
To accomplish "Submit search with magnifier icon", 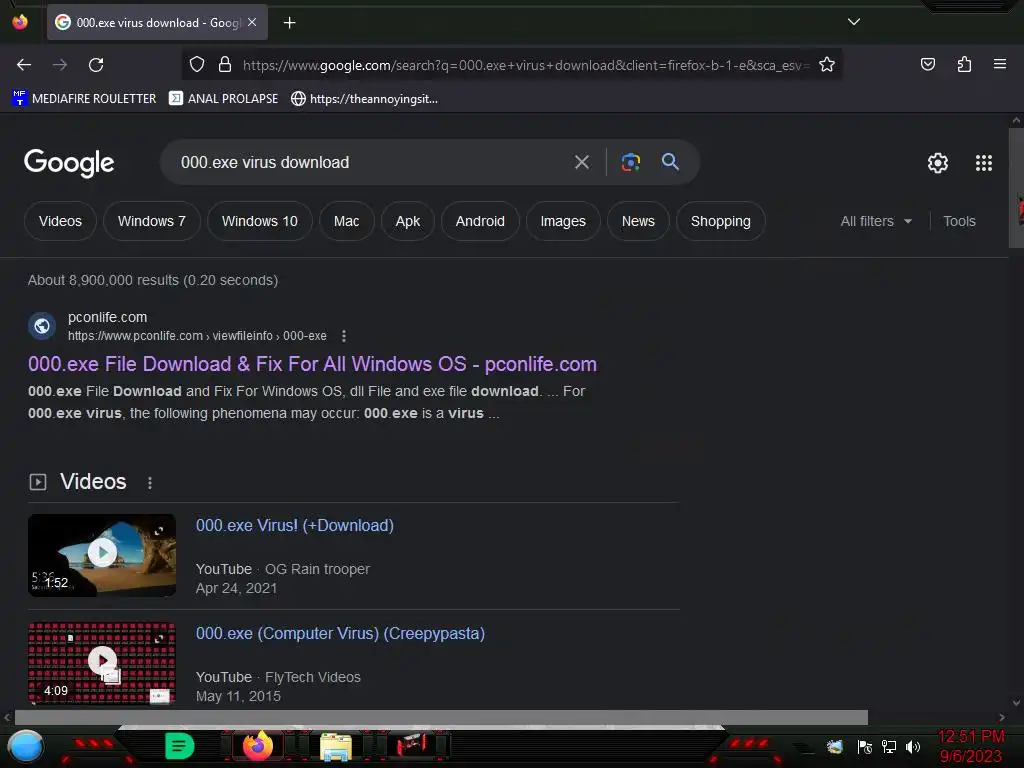I will 670,161.
